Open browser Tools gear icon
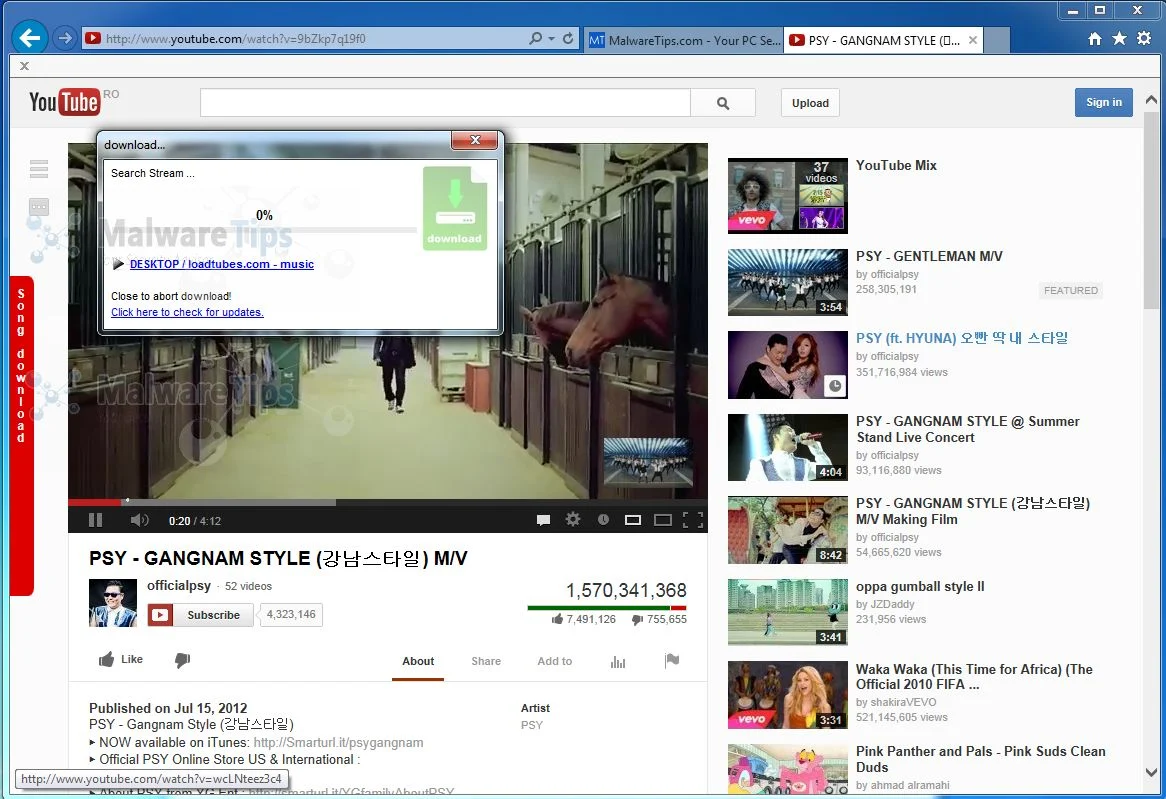Image resolution: width=1166 pixels, height=799 pixels. tap(1144, 39)
